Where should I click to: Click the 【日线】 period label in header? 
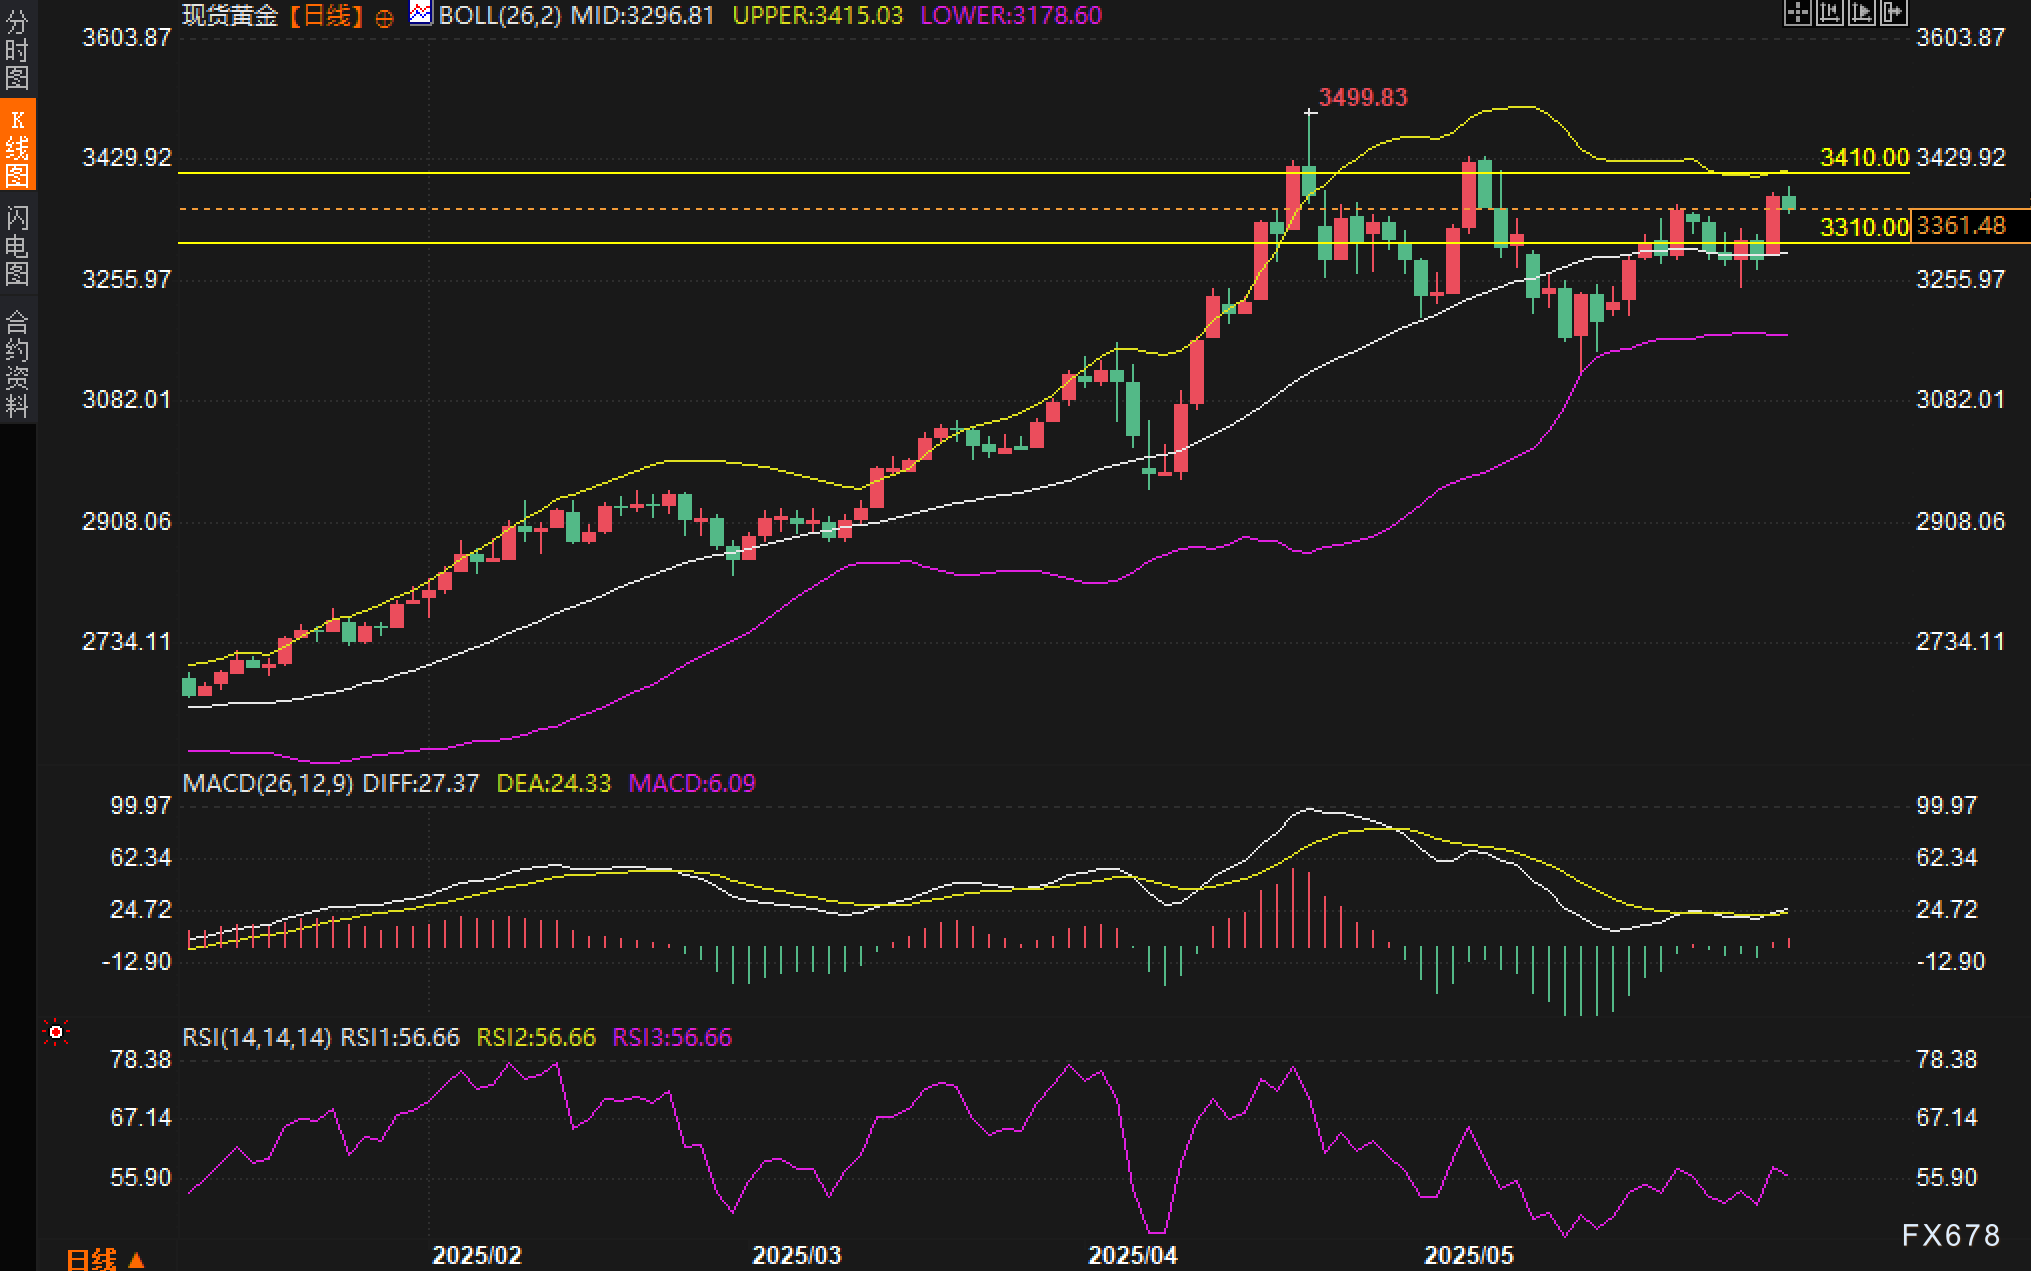(326, 16)
